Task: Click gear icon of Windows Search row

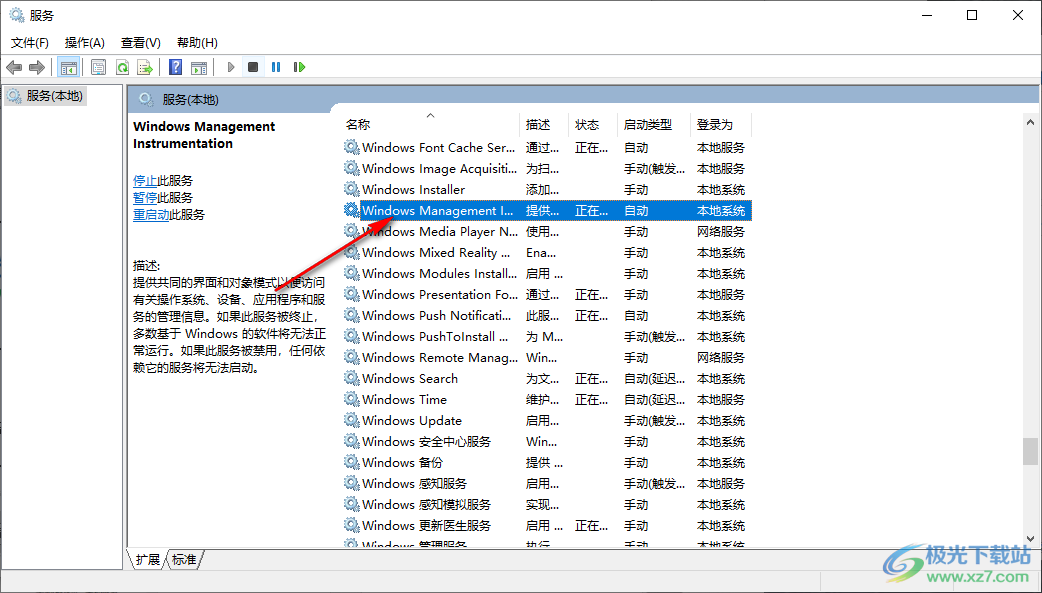Action: coord(352,378)
